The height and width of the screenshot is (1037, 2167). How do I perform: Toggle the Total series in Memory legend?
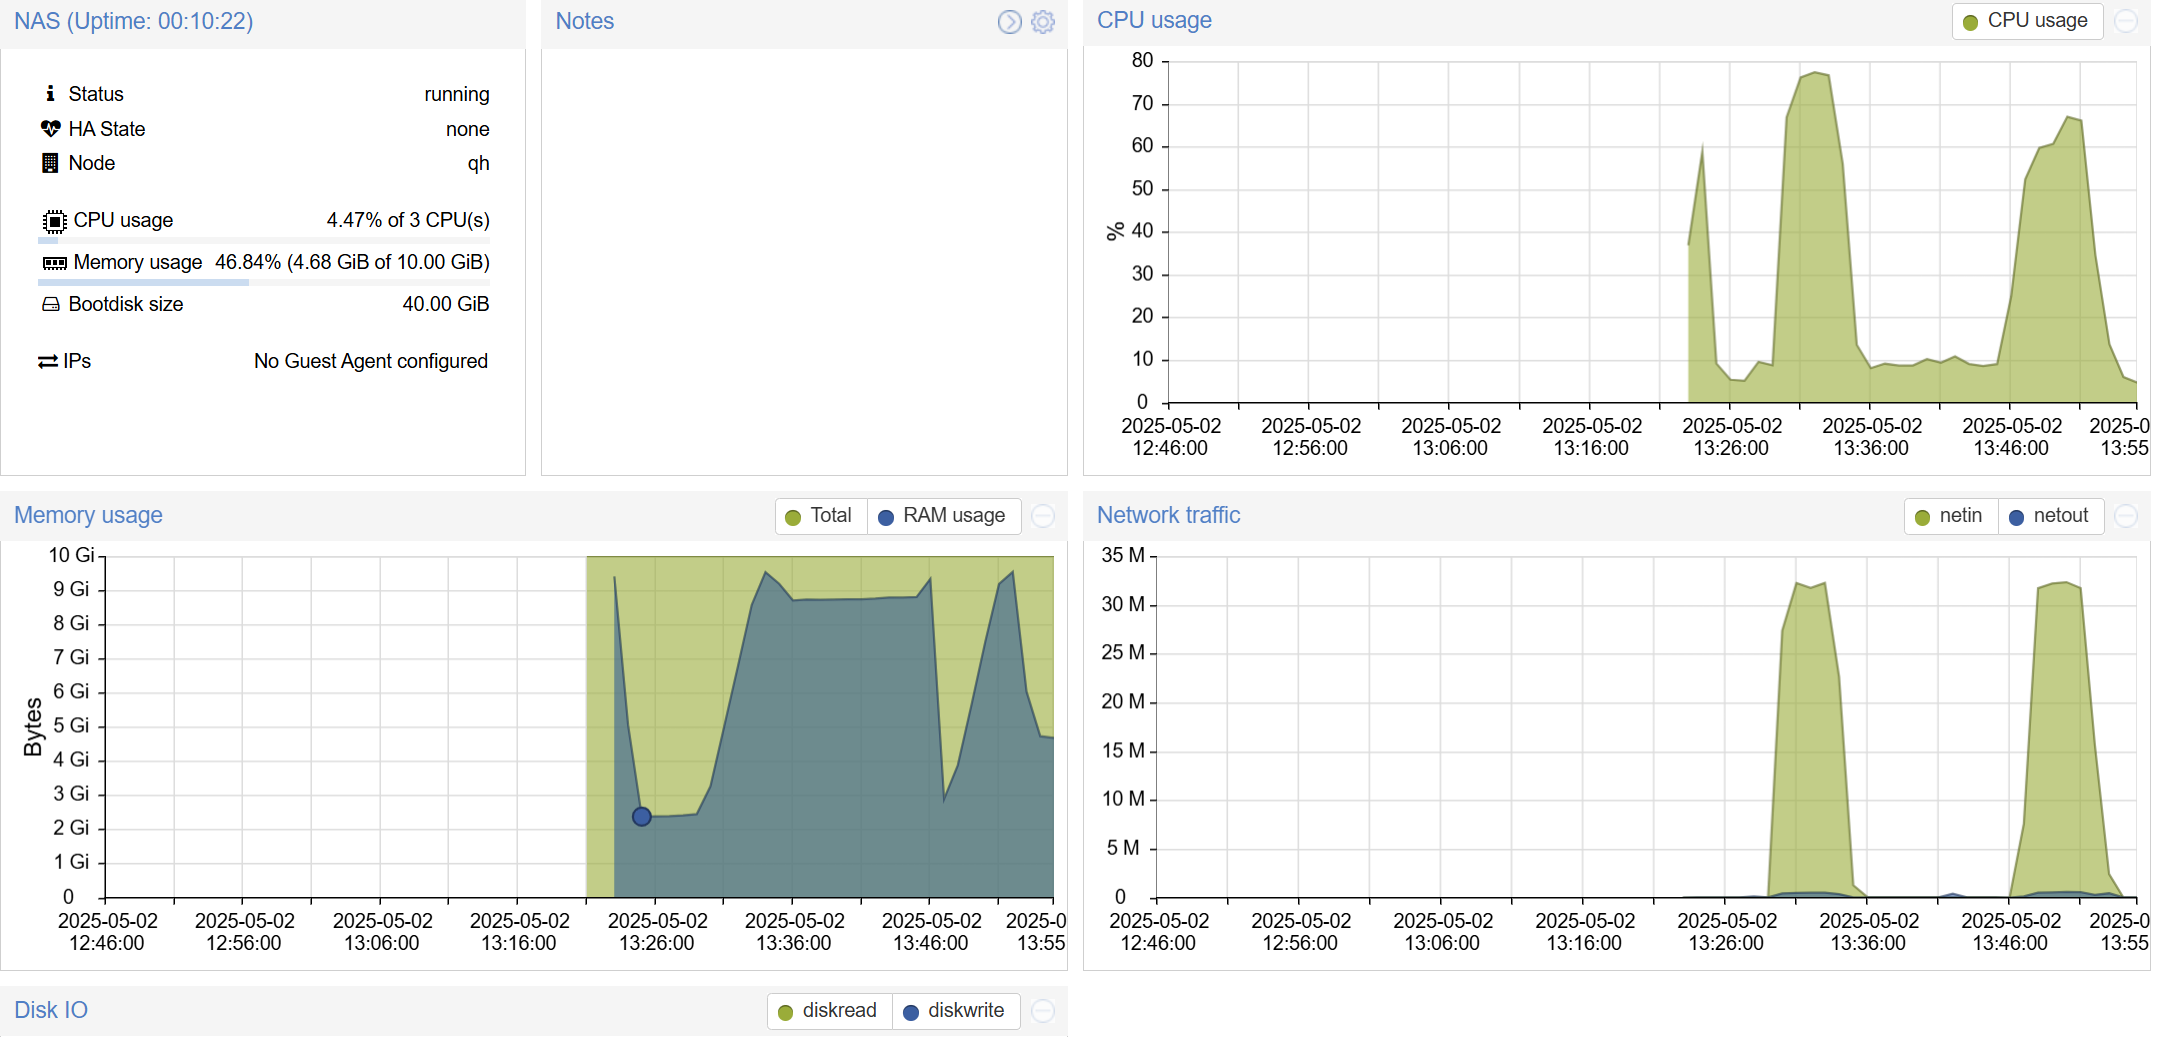click(x=820, y=516)
